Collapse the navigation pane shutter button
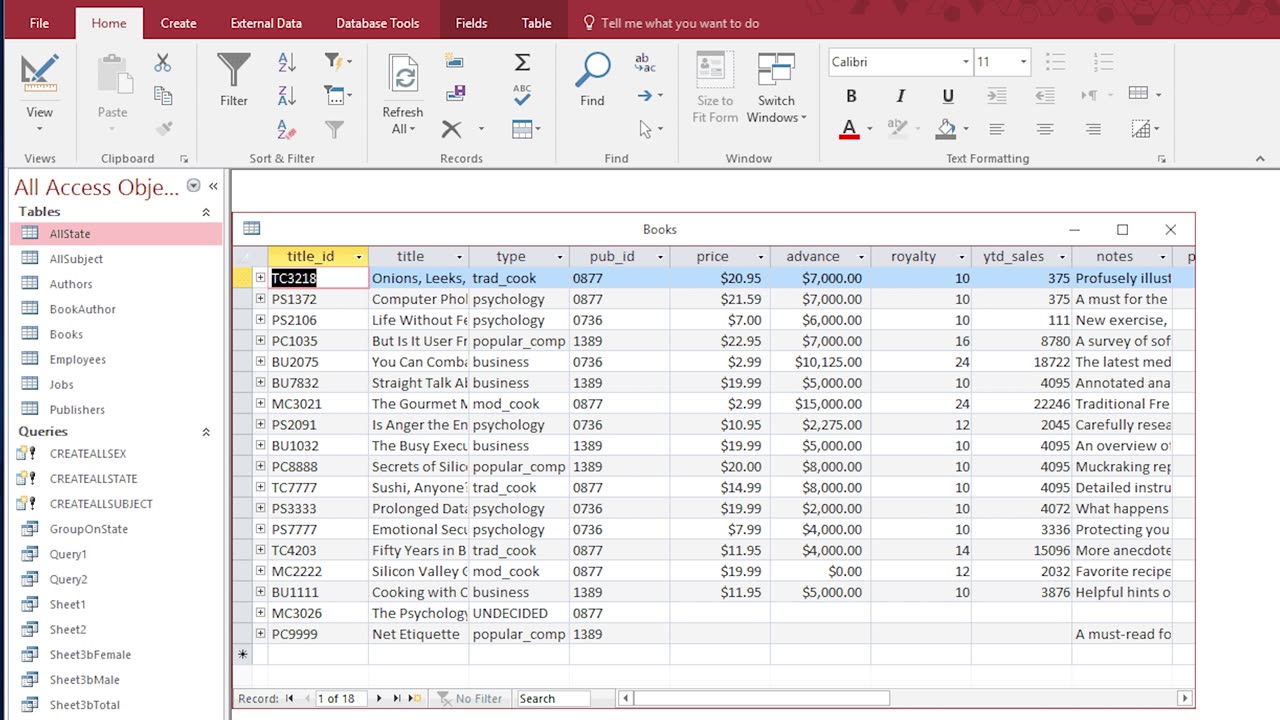Screen dimensions: 1280x720 (213, 186)
